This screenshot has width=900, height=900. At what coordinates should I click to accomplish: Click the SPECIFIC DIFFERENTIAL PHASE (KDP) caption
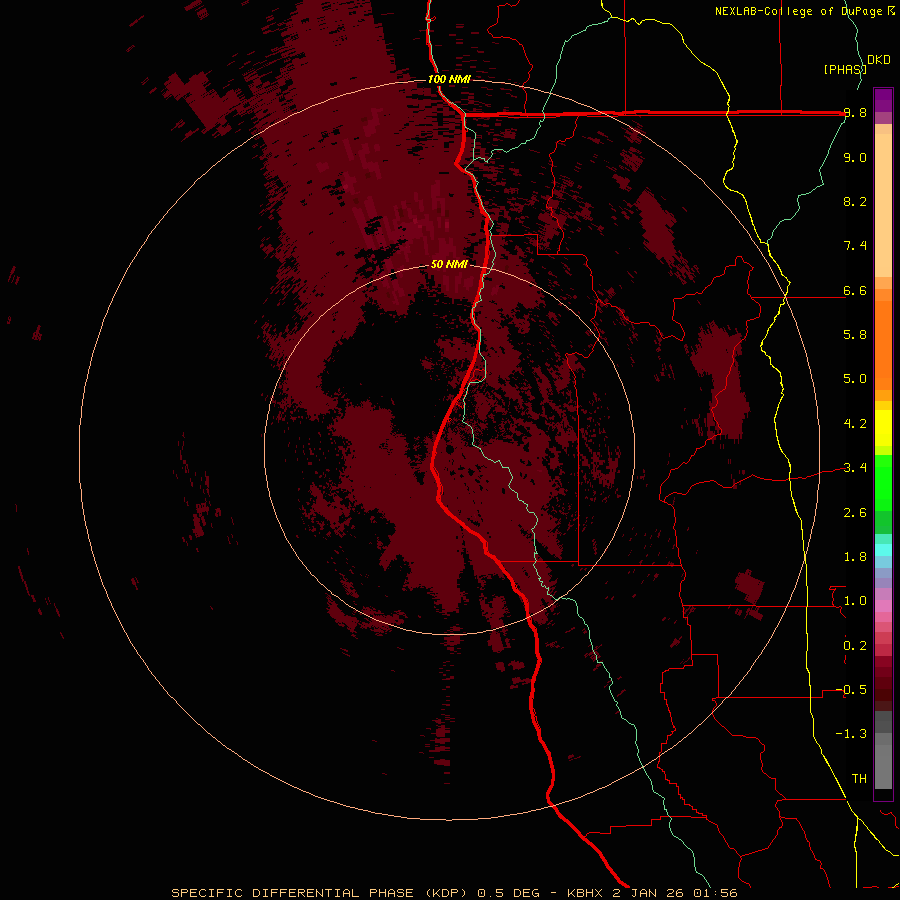pyautogui.click(x=321, y=893)
